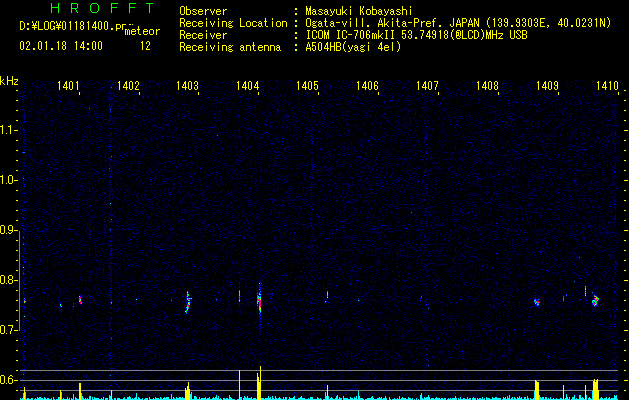Click the curved meteor echo at 1403
The width and height of the screenshot is (629, 400).
[x=188, y=302]
